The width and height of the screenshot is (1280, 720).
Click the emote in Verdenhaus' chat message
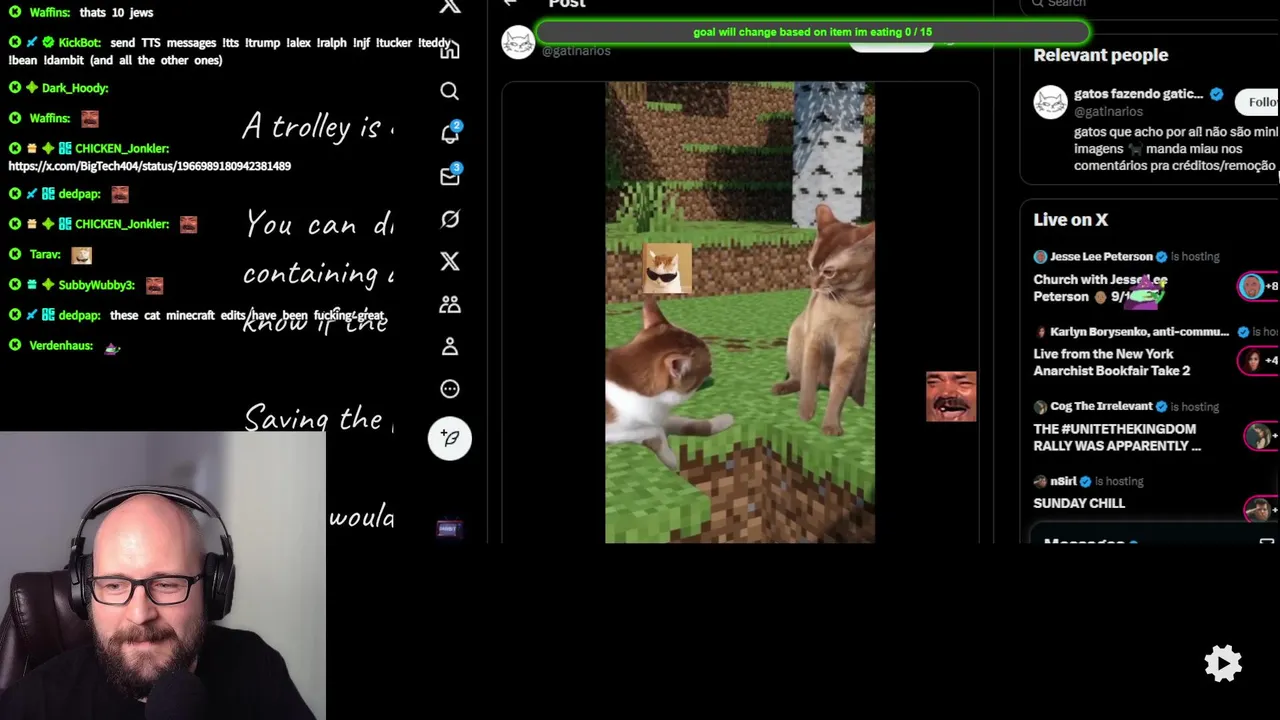coord(112,346)
